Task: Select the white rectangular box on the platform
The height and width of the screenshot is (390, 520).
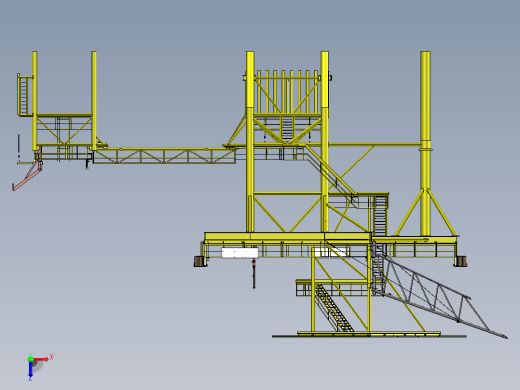Action: tap(240, 252)
